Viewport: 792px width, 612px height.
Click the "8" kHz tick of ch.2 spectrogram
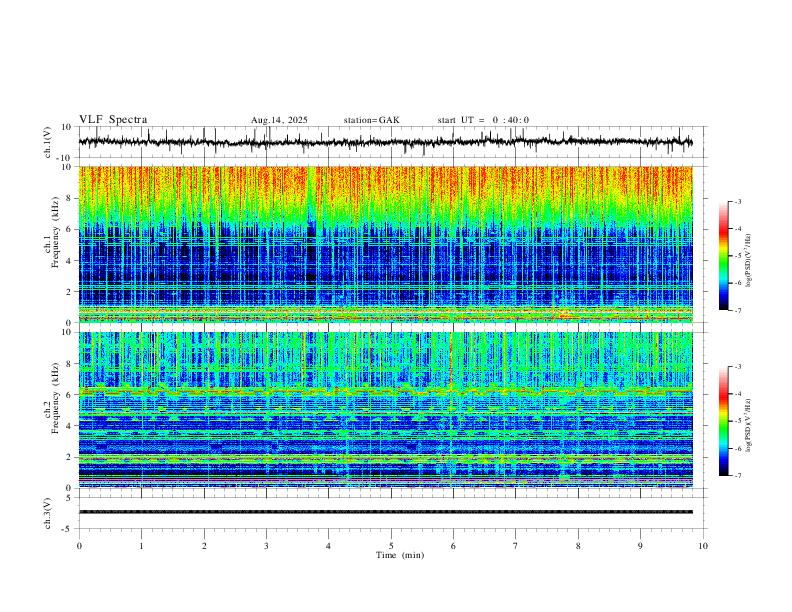coord(69,364)
